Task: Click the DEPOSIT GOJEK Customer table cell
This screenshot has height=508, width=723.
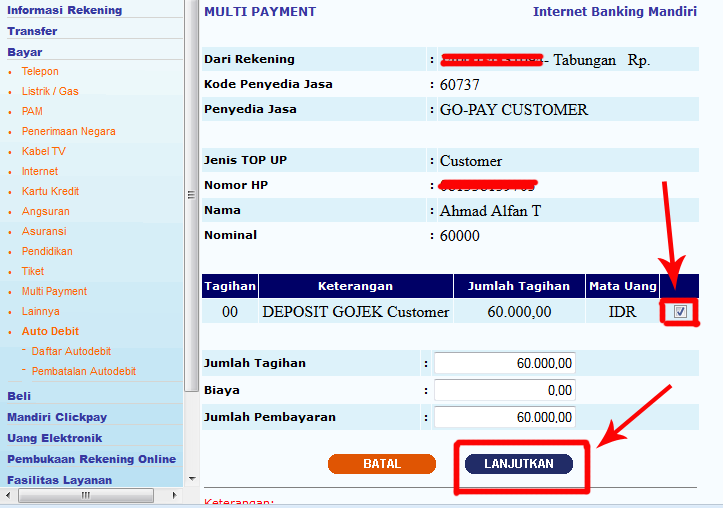Action: click(356, 312)
